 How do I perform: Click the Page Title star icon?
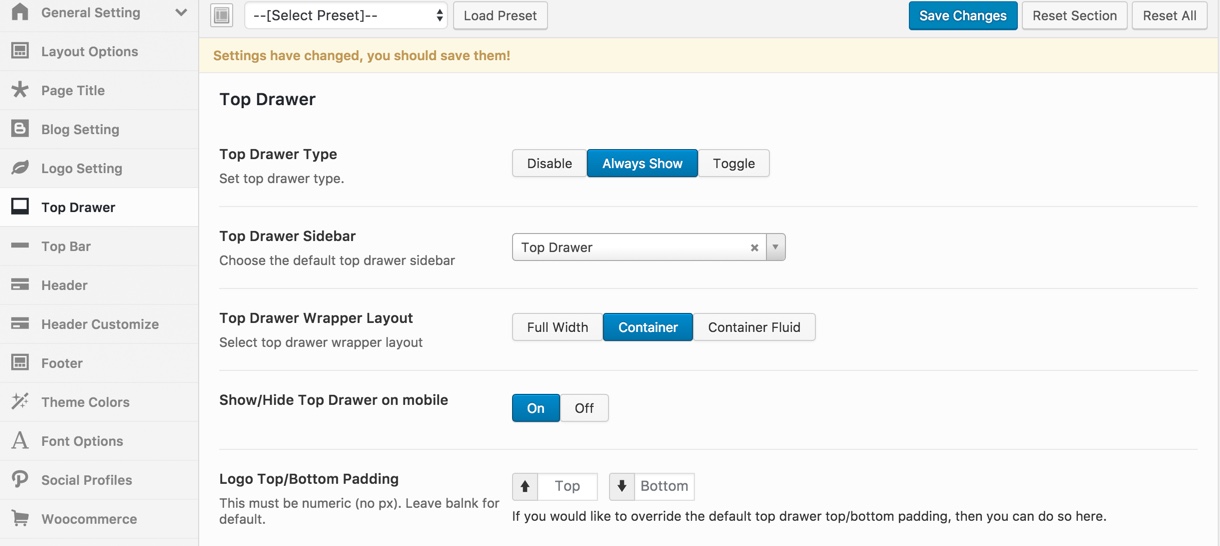[20, 90]
